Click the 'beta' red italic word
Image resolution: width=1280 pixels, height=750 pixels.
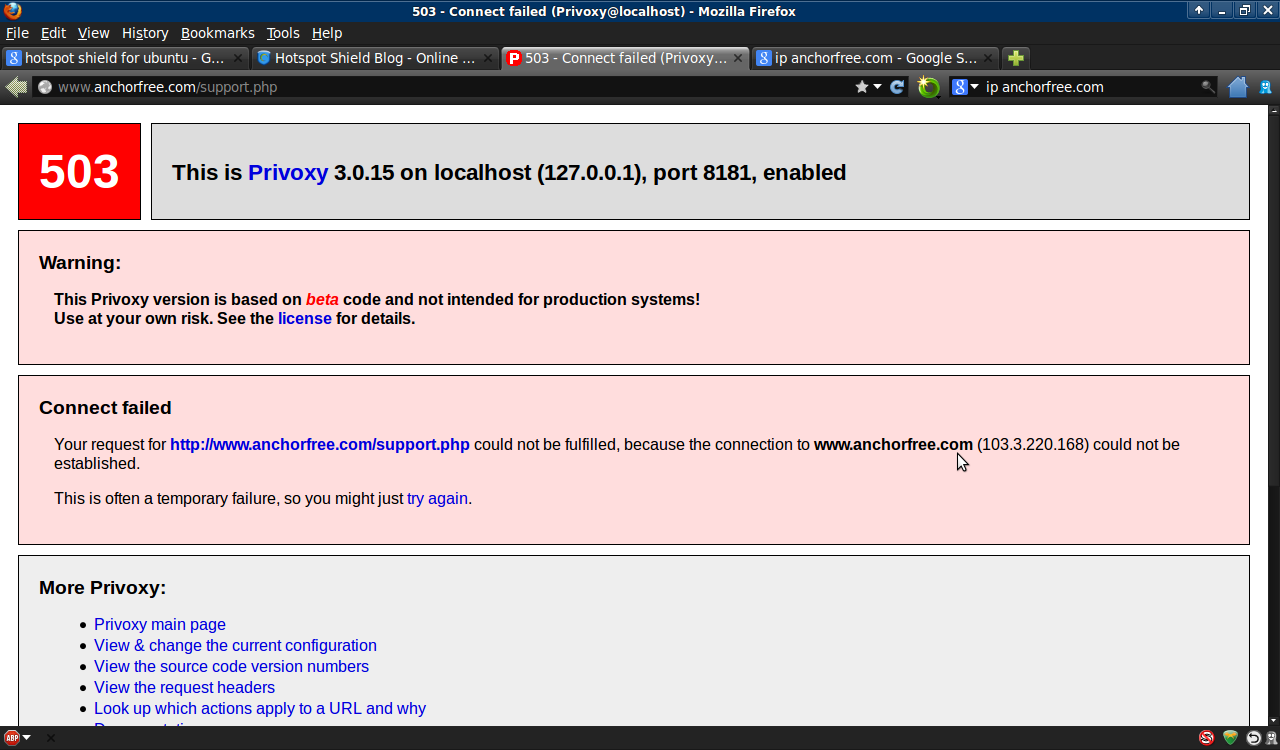[322, 299]
